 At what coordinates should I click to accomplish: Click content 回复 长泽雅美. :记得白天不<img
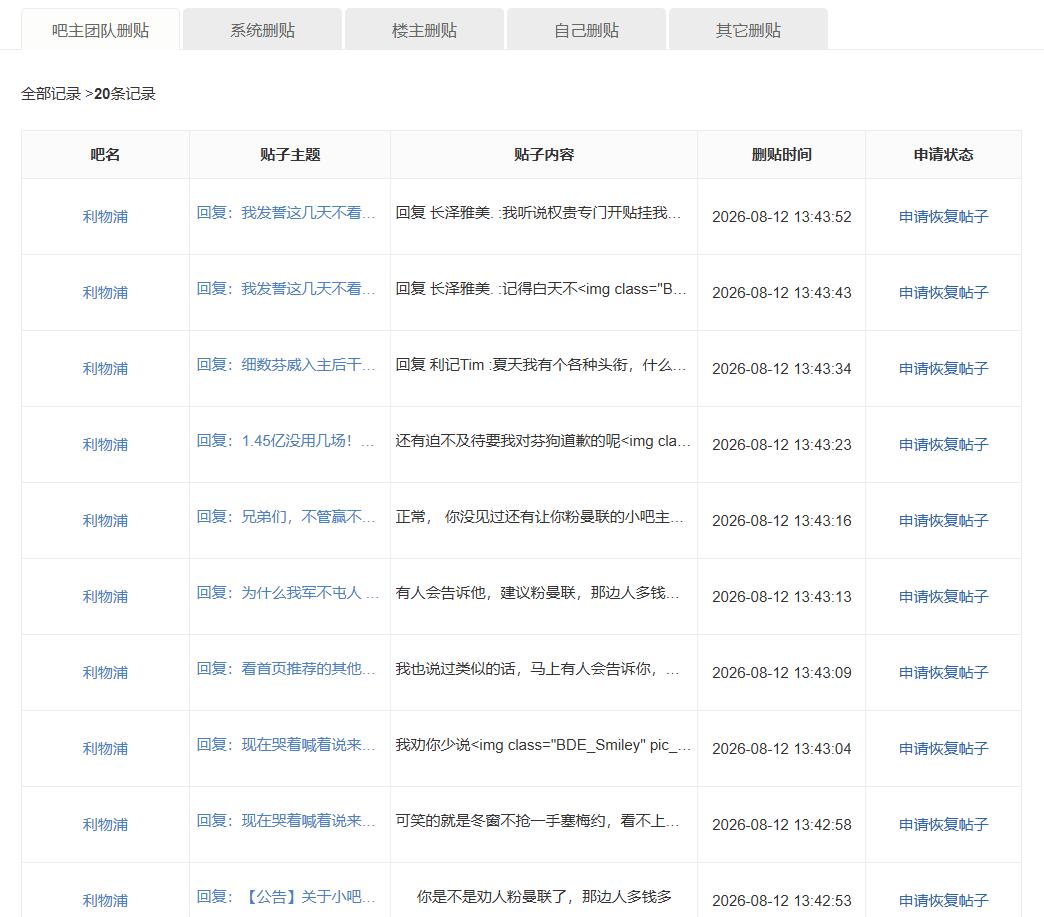point(541,288)
